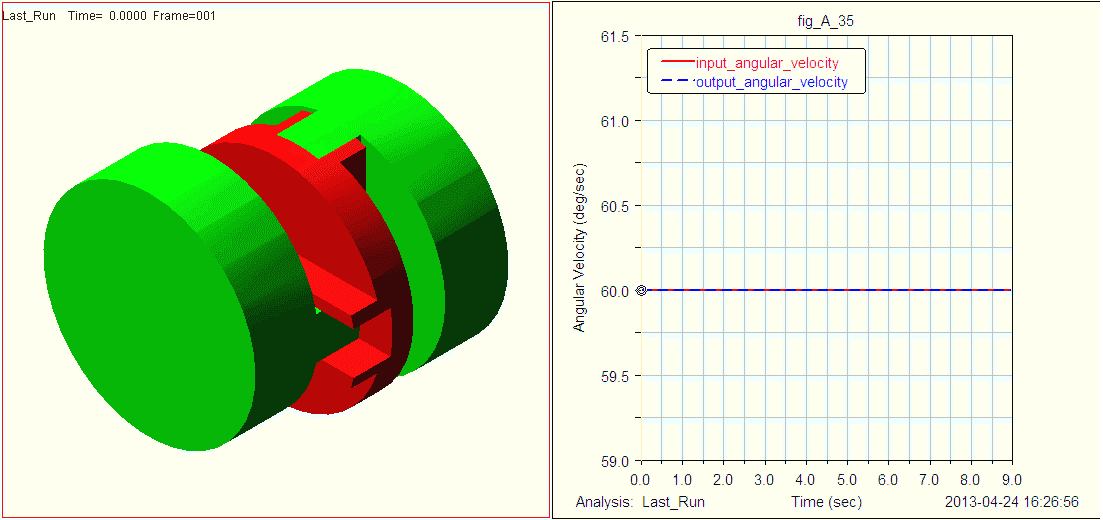1103x520 pixels.
Task: Click the 59.0 y-axis tick value
Action: coord(614,461)
